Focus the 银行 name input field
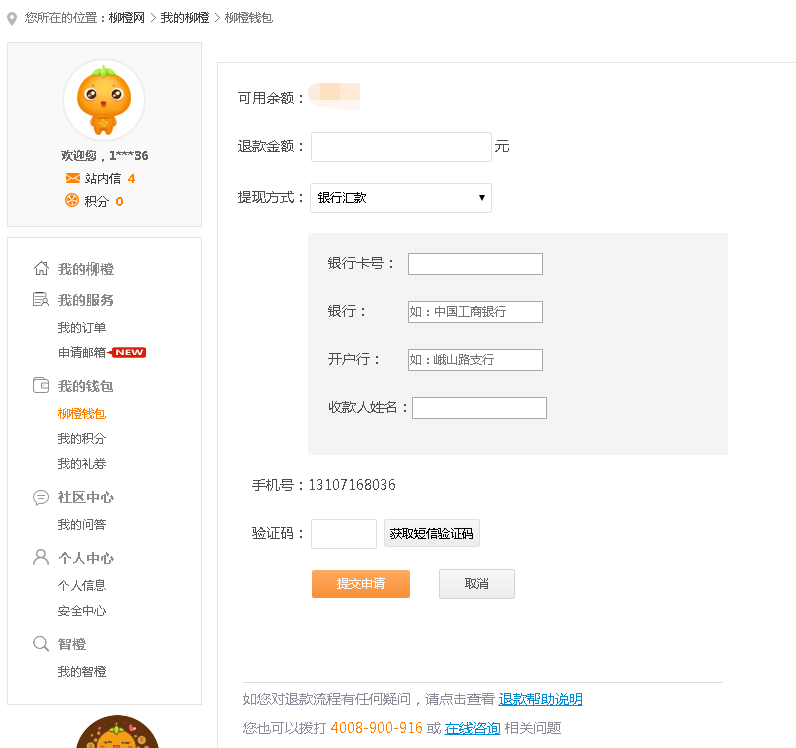This screenshot has width=796, height=748. pos(475,312)
